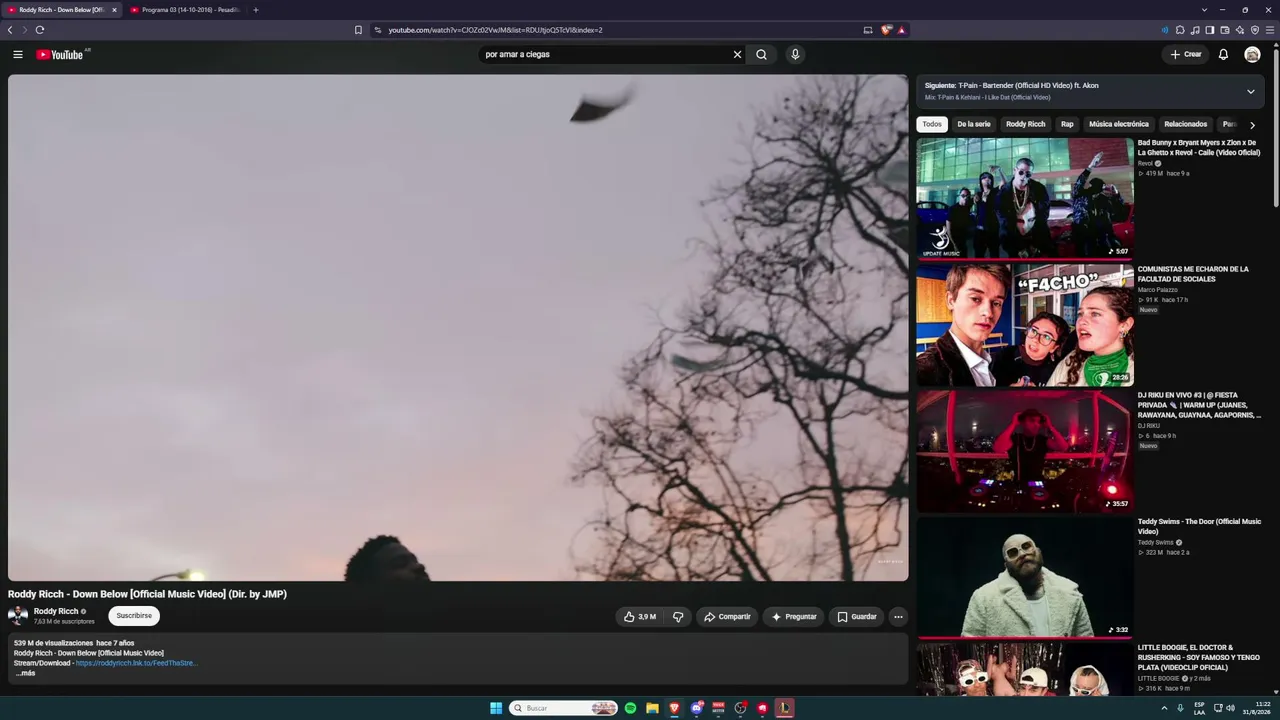Open the Roddy Ricch channel name
1280x720 pixels.
pos(56,611)
